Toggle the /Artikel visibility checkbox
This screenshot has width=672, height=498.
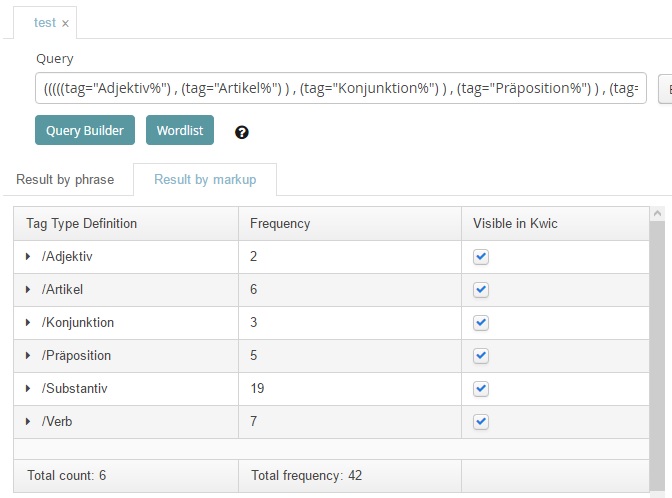481,290
